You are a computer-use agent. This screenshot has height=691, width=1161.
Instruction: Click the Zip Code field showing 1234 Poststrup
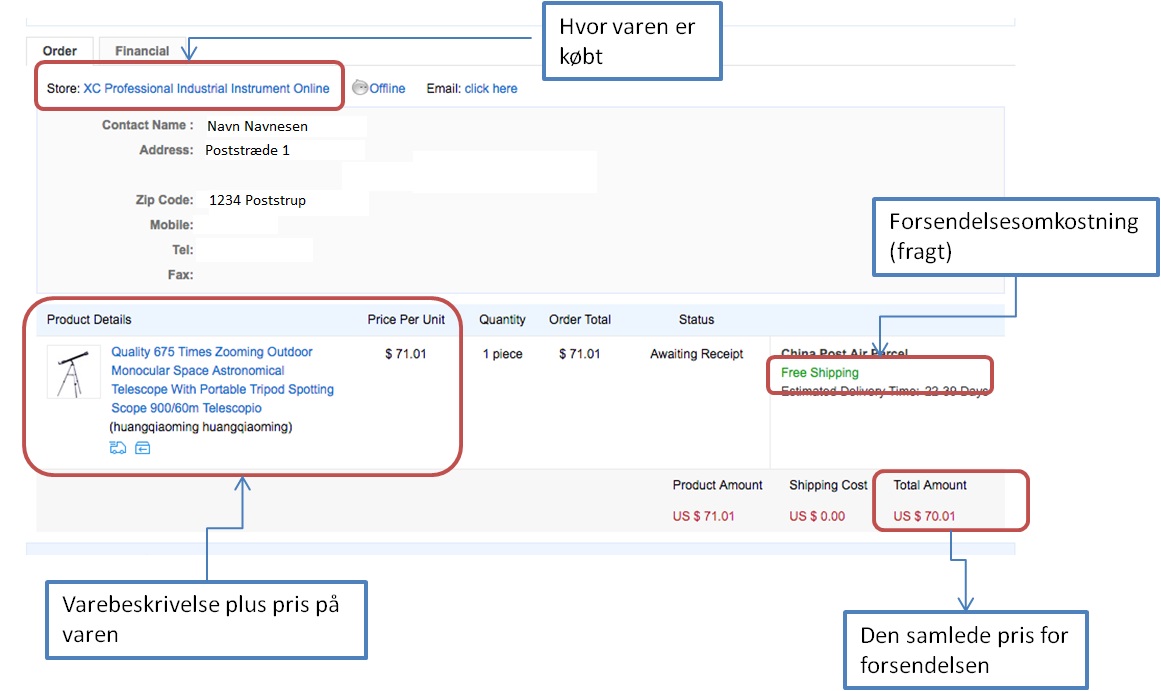click(x=258, y=200)
